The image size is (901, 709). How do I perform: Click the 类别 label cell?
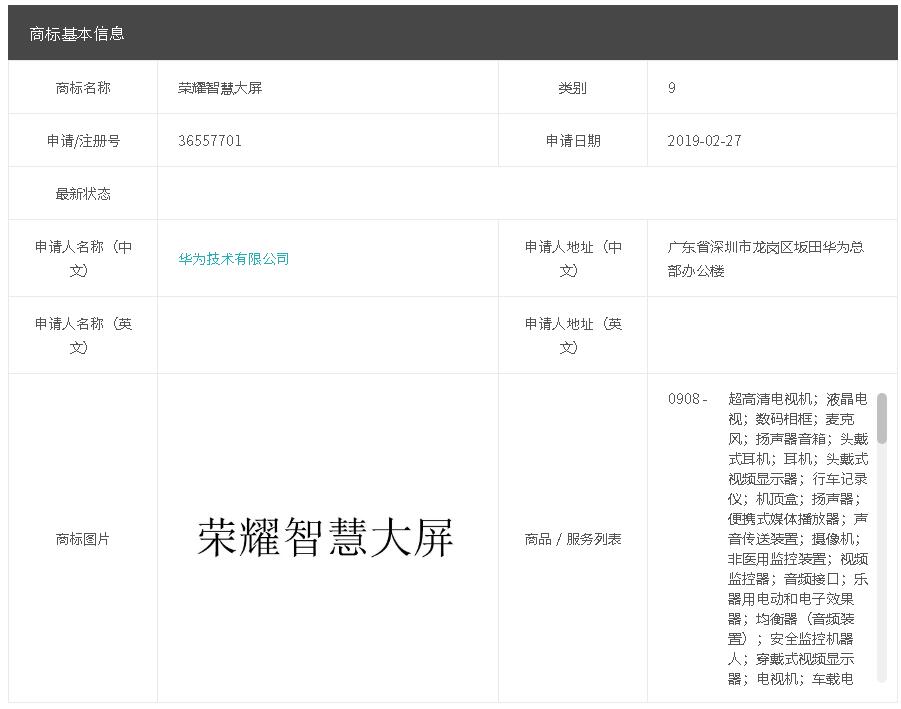pyautogui.click(x=573, y=88)
